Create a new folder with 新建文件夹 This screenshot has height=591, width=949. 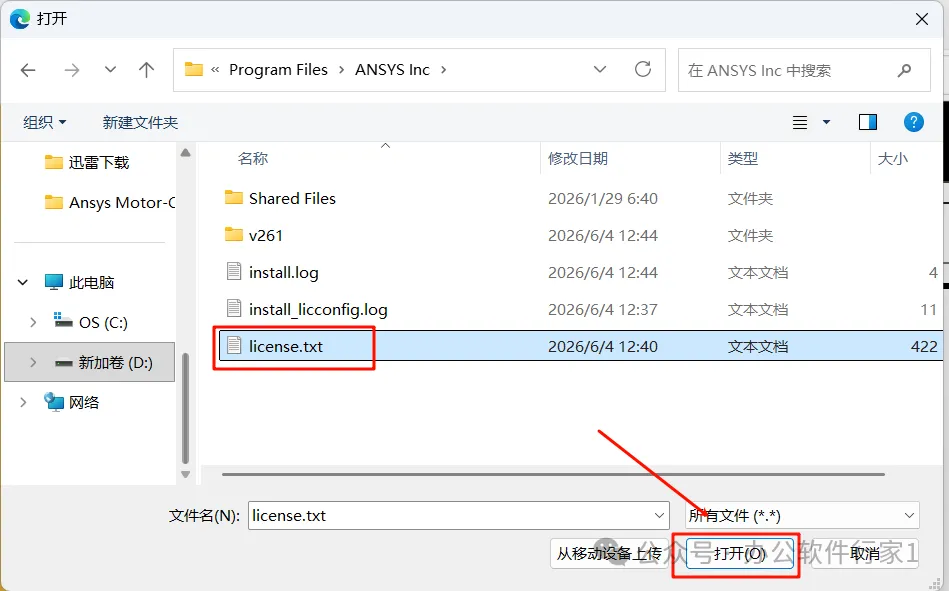pos(140,122)
